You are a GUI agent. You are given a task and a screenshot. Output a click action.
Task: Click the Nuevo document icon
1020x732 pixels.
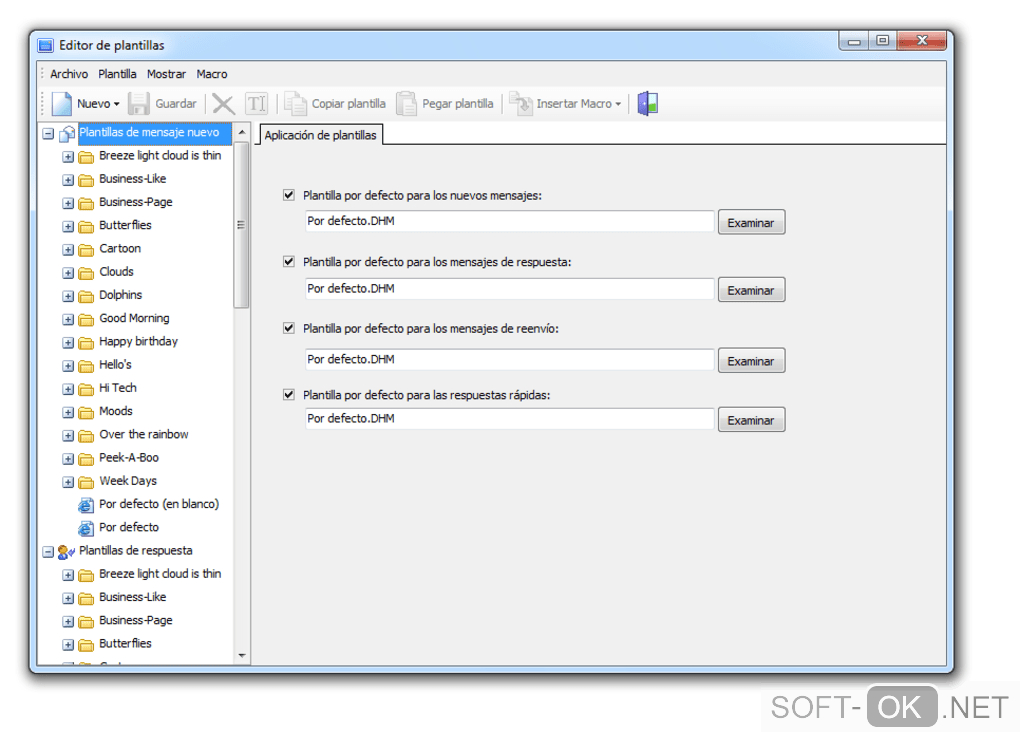(x=62, y=103)
